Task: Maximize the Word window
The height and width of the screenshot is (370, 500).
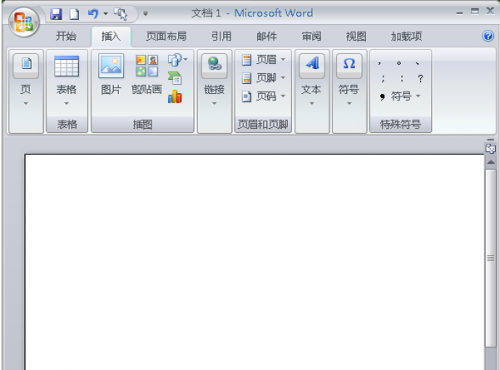Action: 475,11
